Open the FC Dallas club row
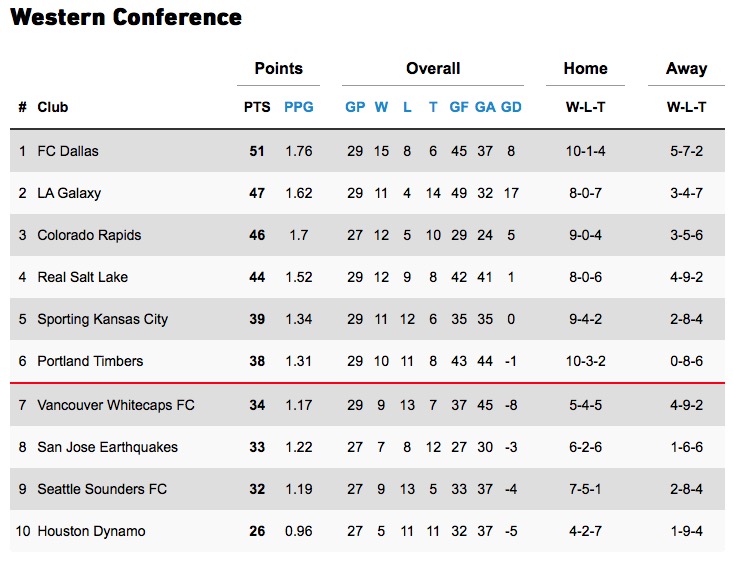The image size is (733, 566). click(68, 151)
